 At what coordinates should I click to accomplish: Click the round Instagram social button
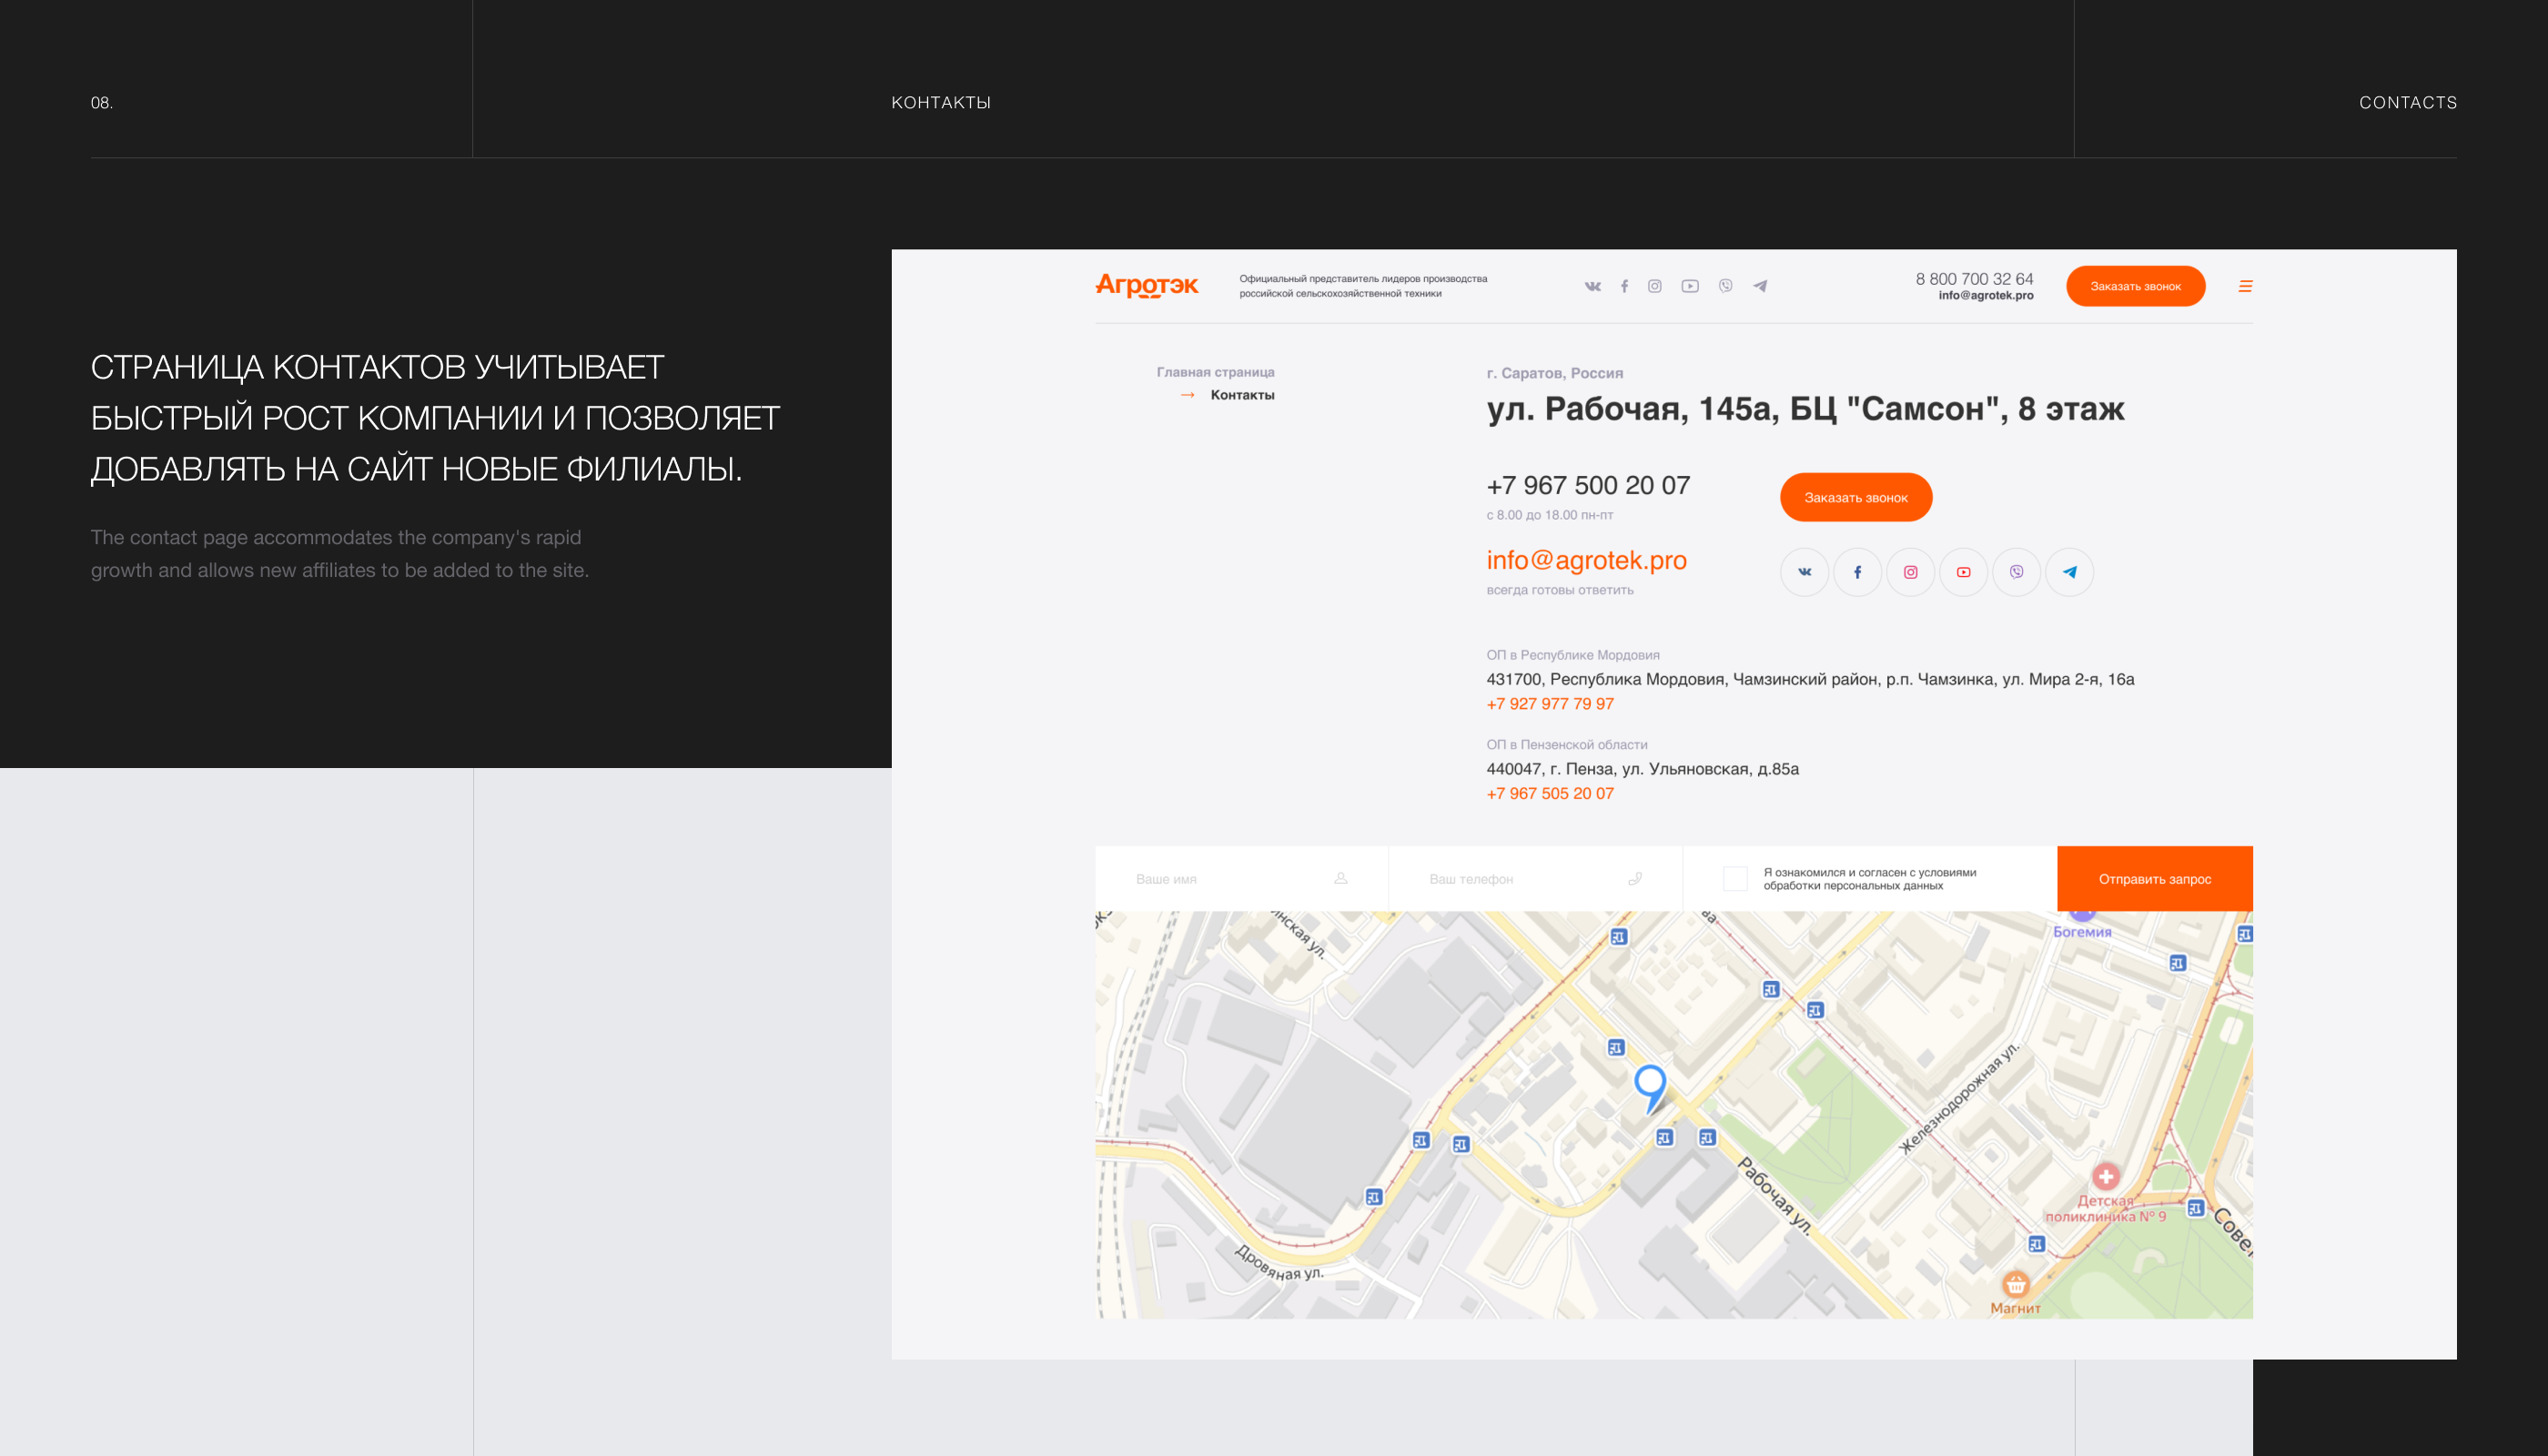(x=1910, y=572)
